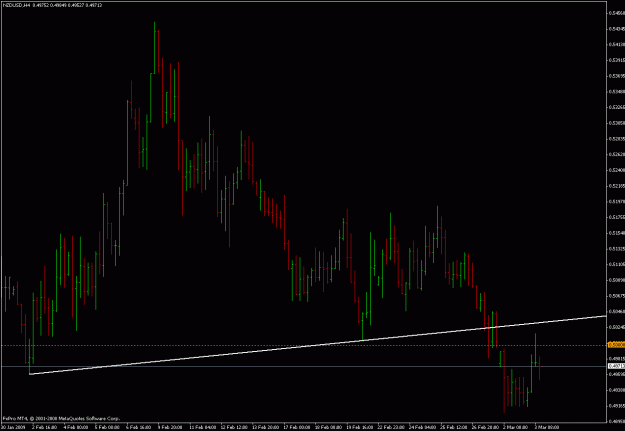Click the "12 Feb 12:00" time axis label

coord(234,427)
